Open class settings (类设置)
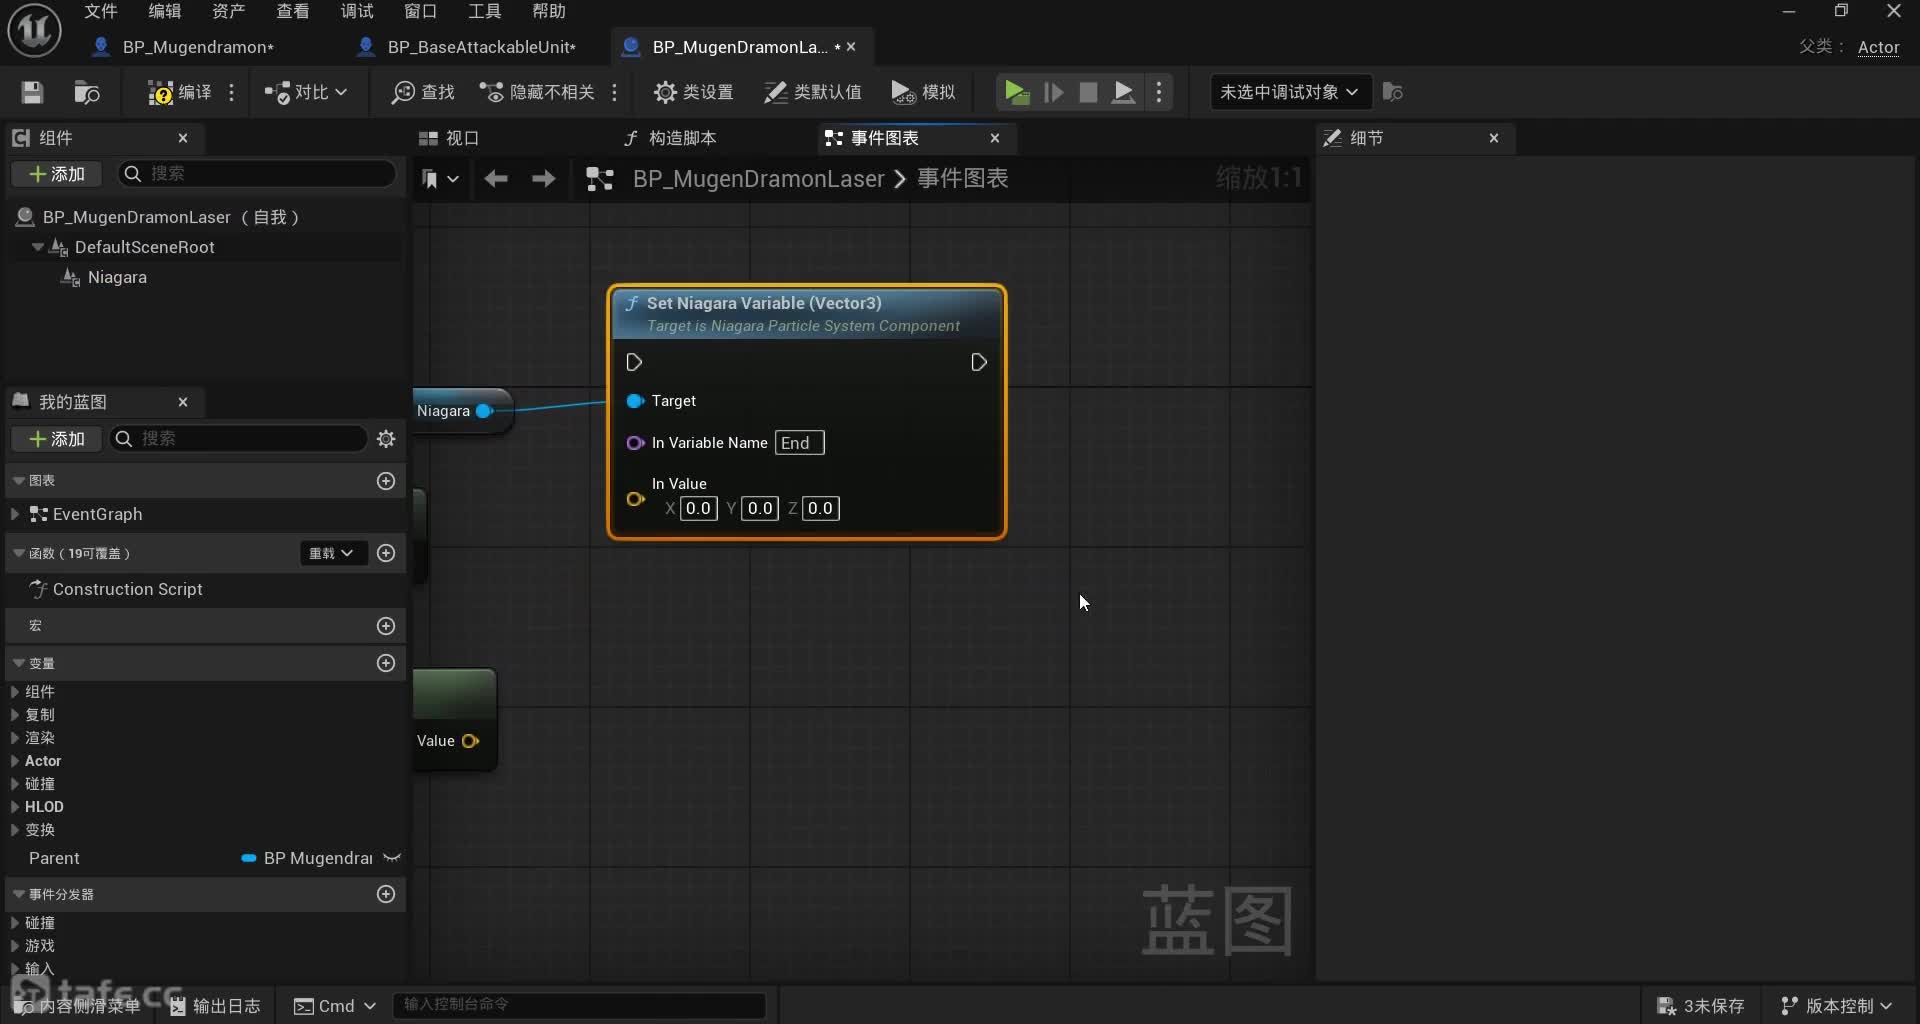The width and height of the screenshot is (1920, 1024). pyautogui.click(x=694, y=92)
